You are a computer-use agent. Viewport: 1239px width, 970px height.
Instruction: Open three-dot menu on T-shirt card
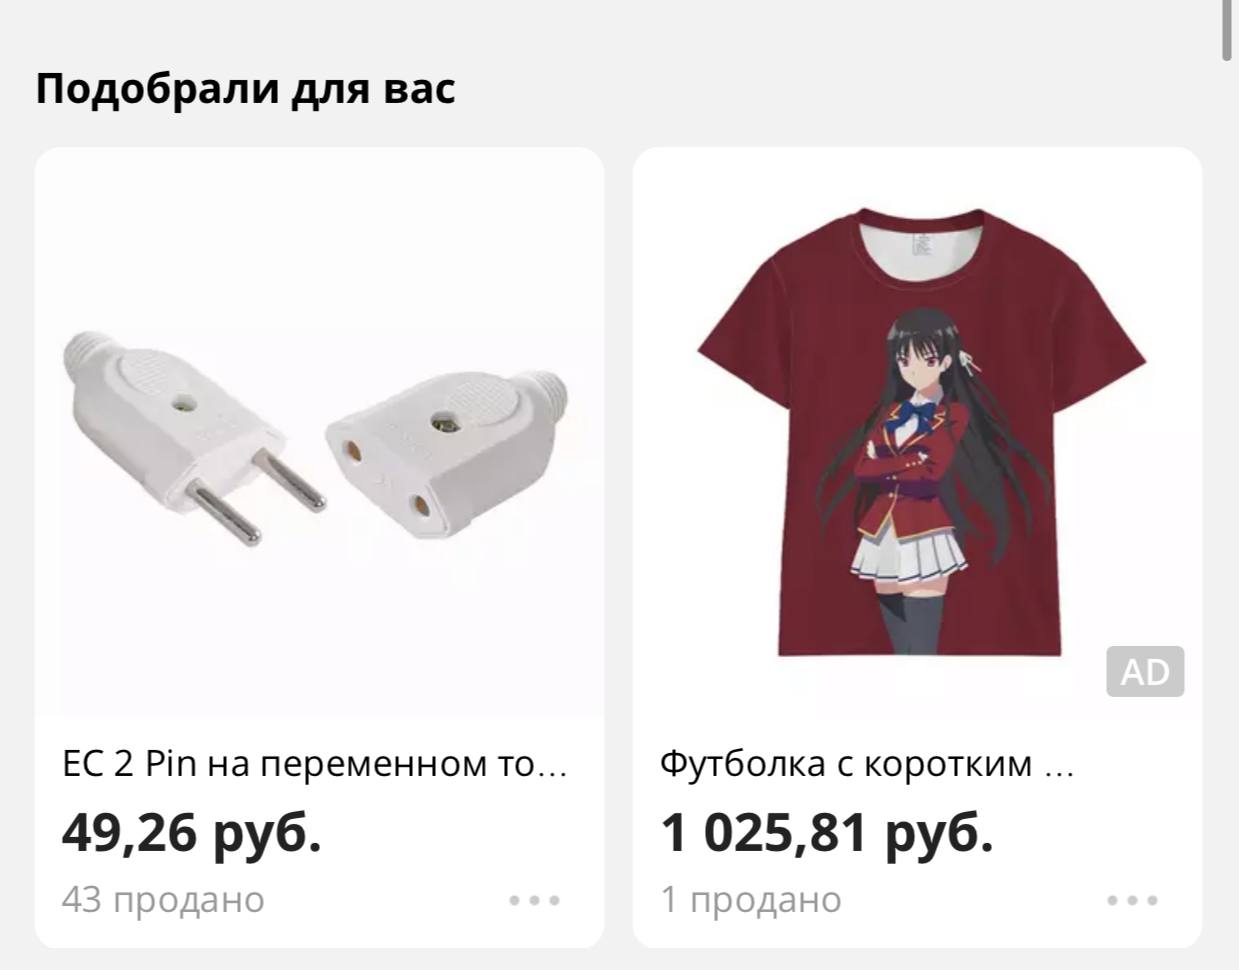[1132, 900]
